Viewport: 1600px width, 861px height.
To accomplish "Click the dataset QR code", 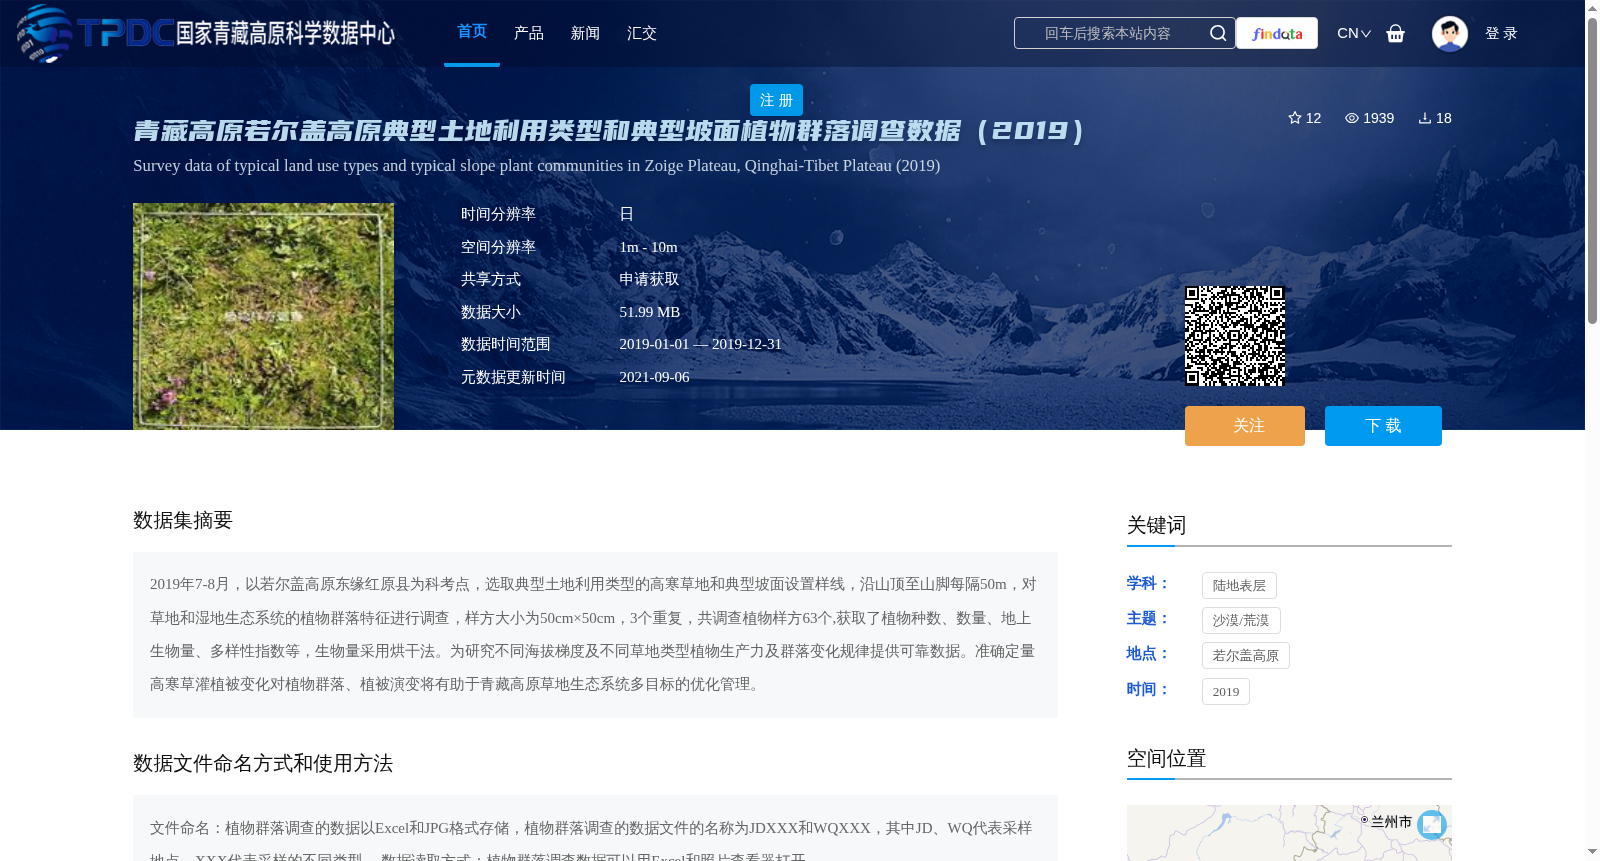I will click(x=1235, y=336).
